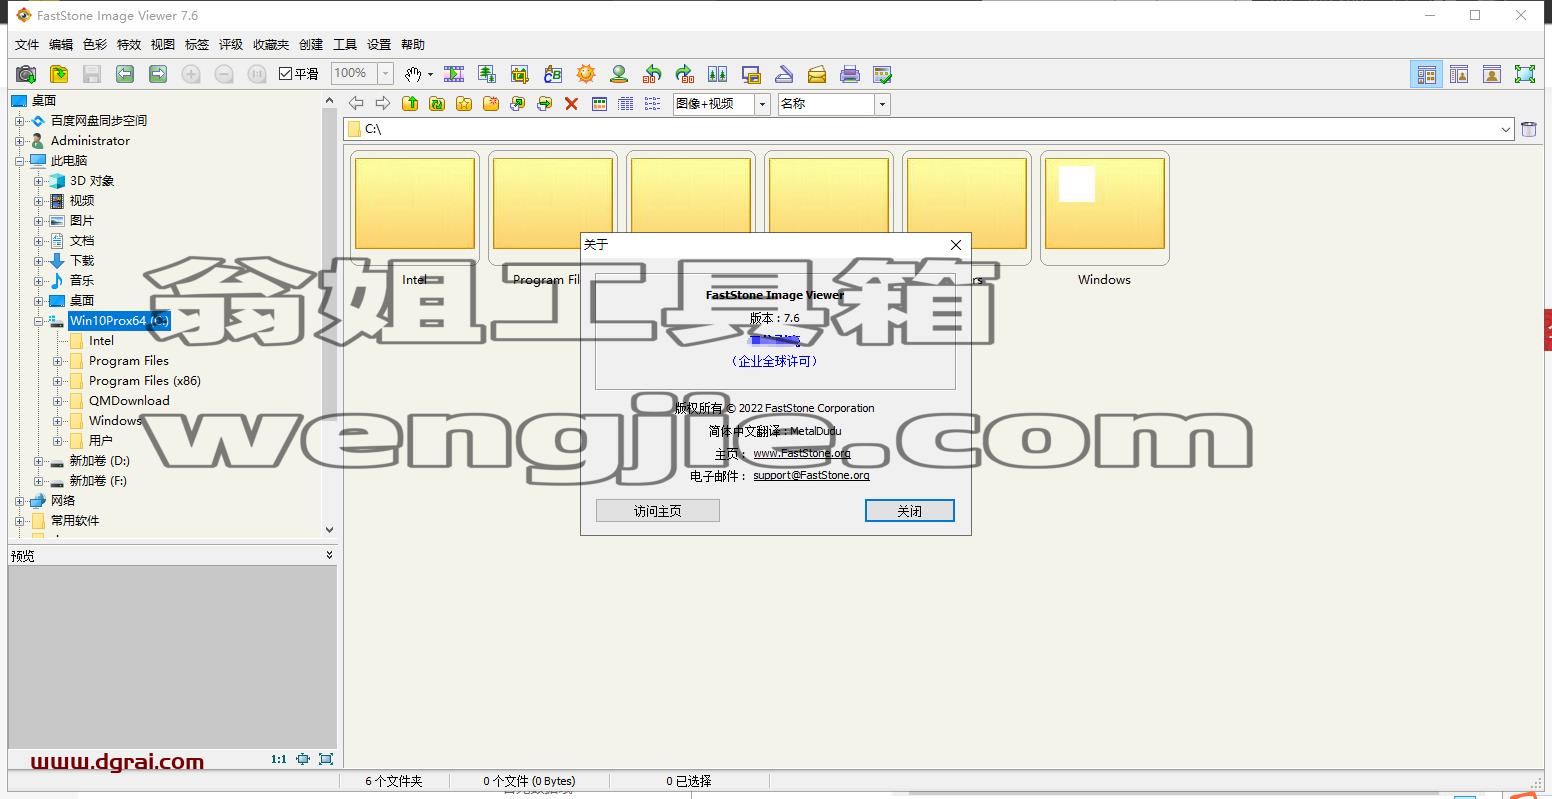Open the 名称 sort order dropdown
The width and height of the screenshot is (1552, 799).
pos(882,104)
